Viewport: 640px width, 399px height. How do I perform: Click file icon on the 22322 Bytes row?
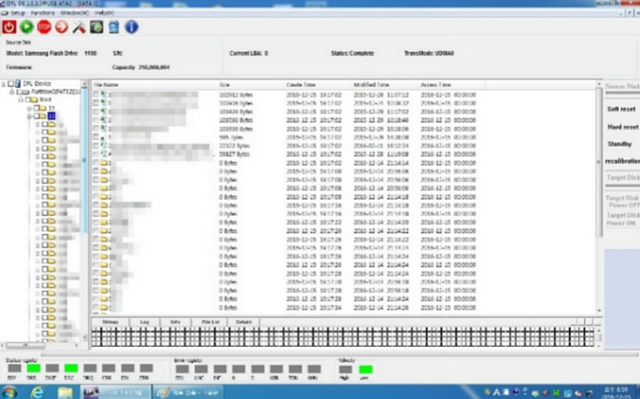pyautogui.click(x=104, y=146)
